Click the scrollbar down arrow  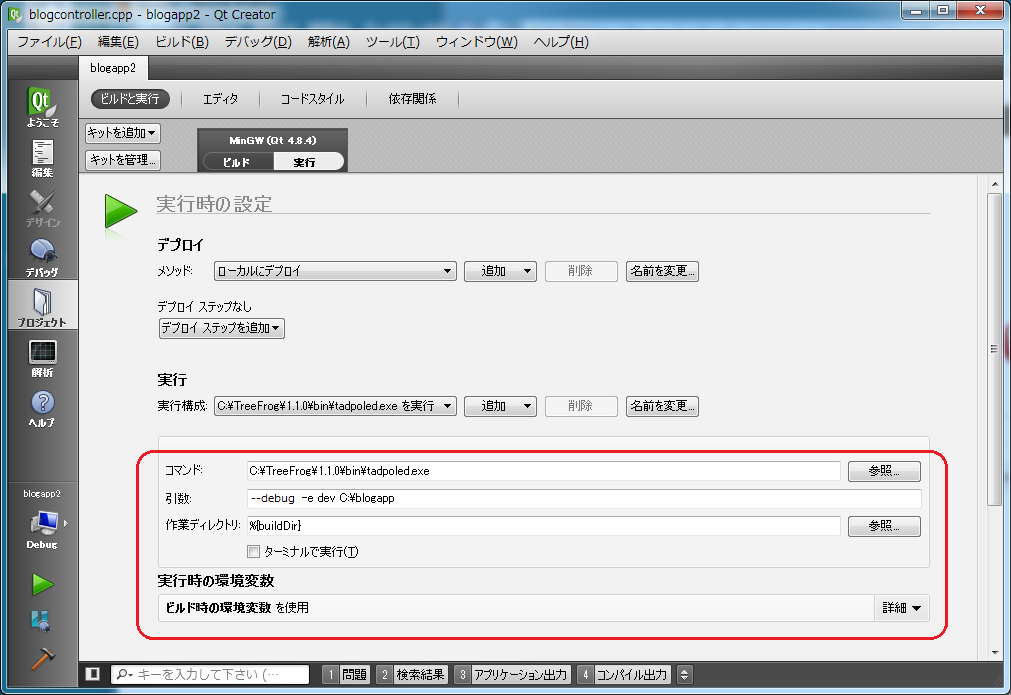[994, 653]
